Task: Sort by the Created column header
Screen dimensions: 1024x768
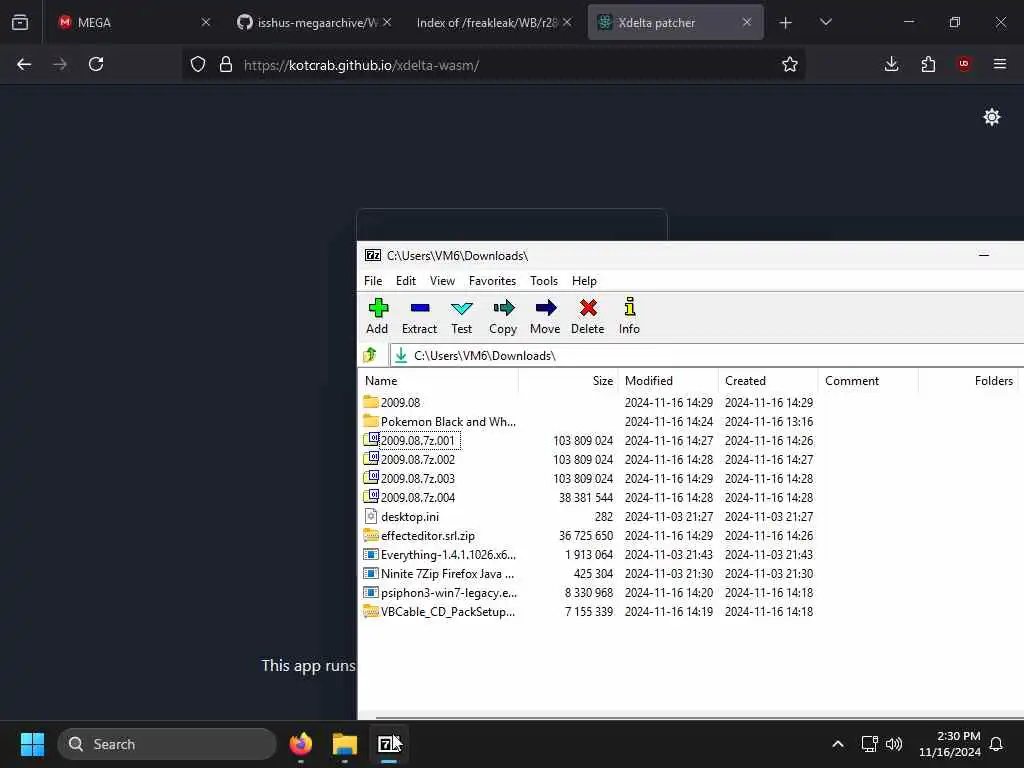Action: point(768,381)
